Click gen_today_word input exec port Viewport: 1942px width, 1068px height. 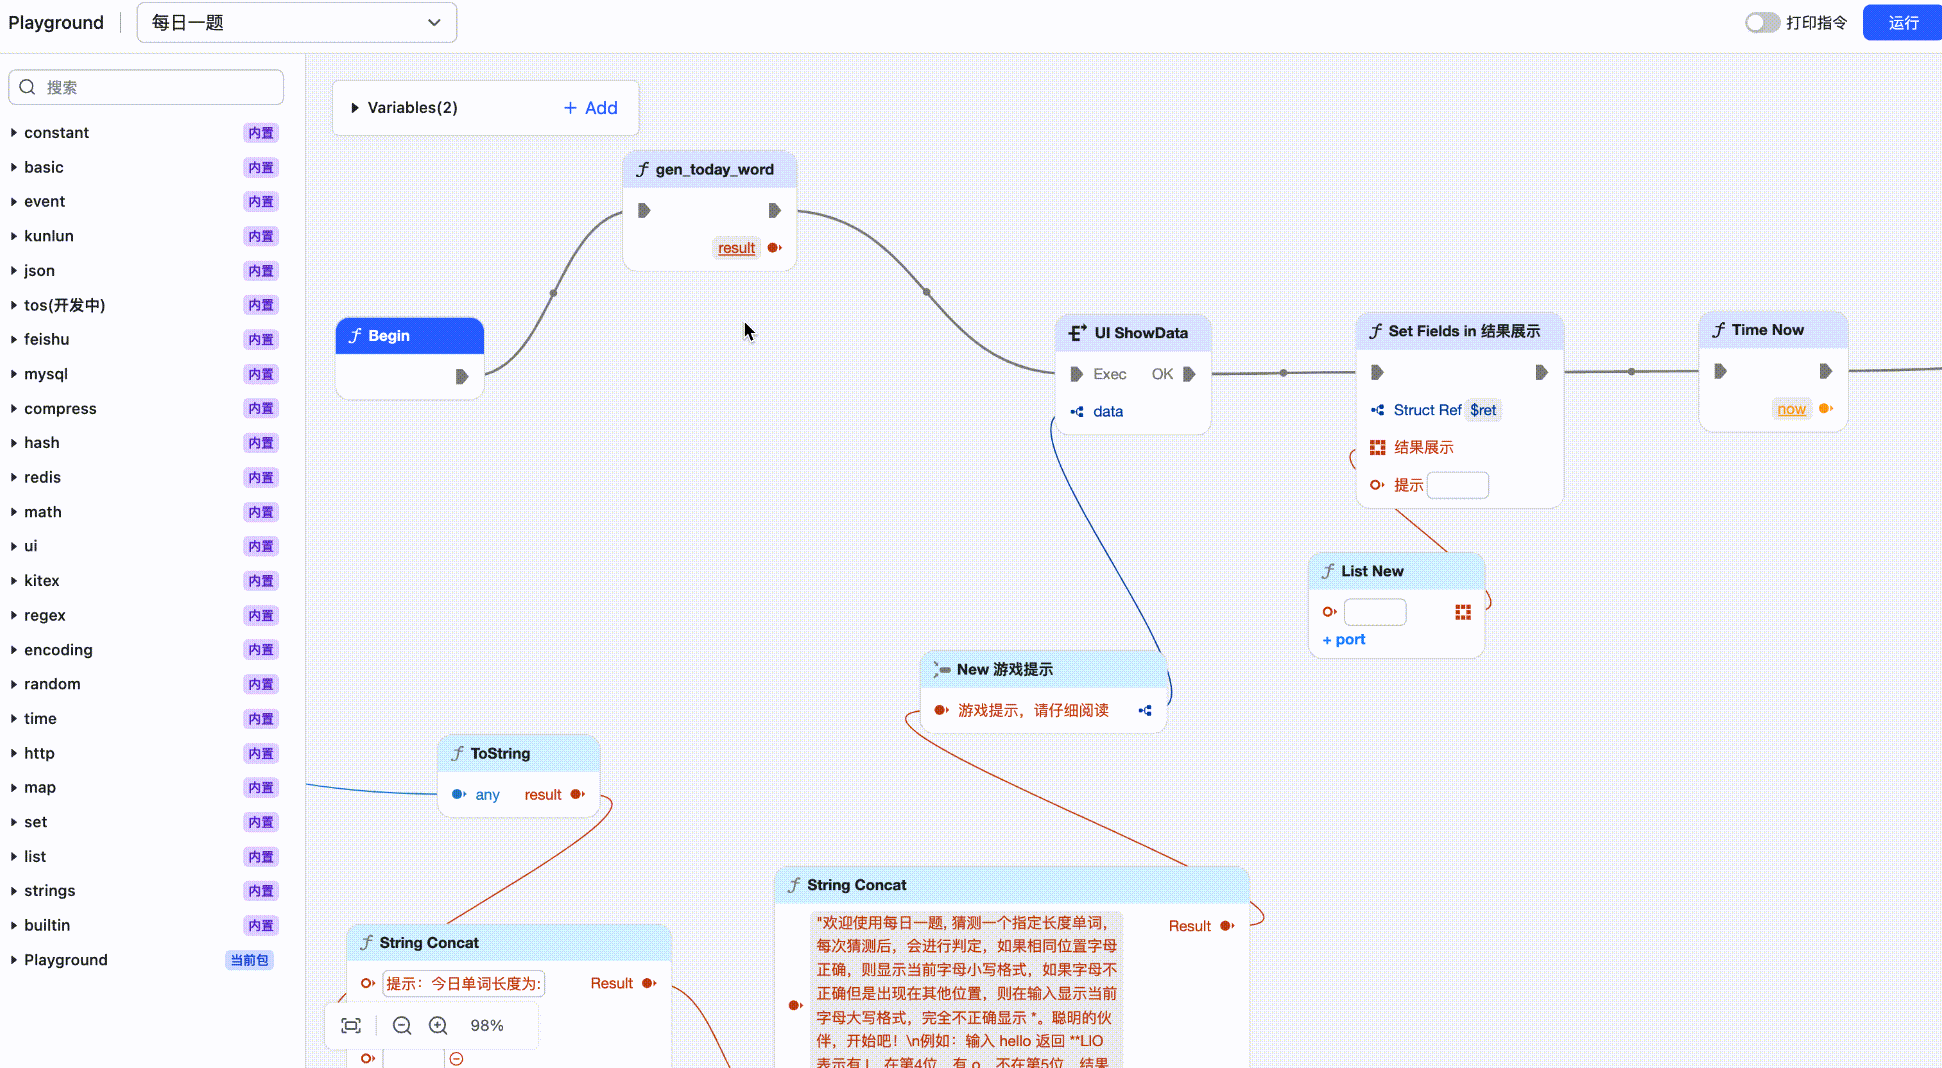pos(644,210)
